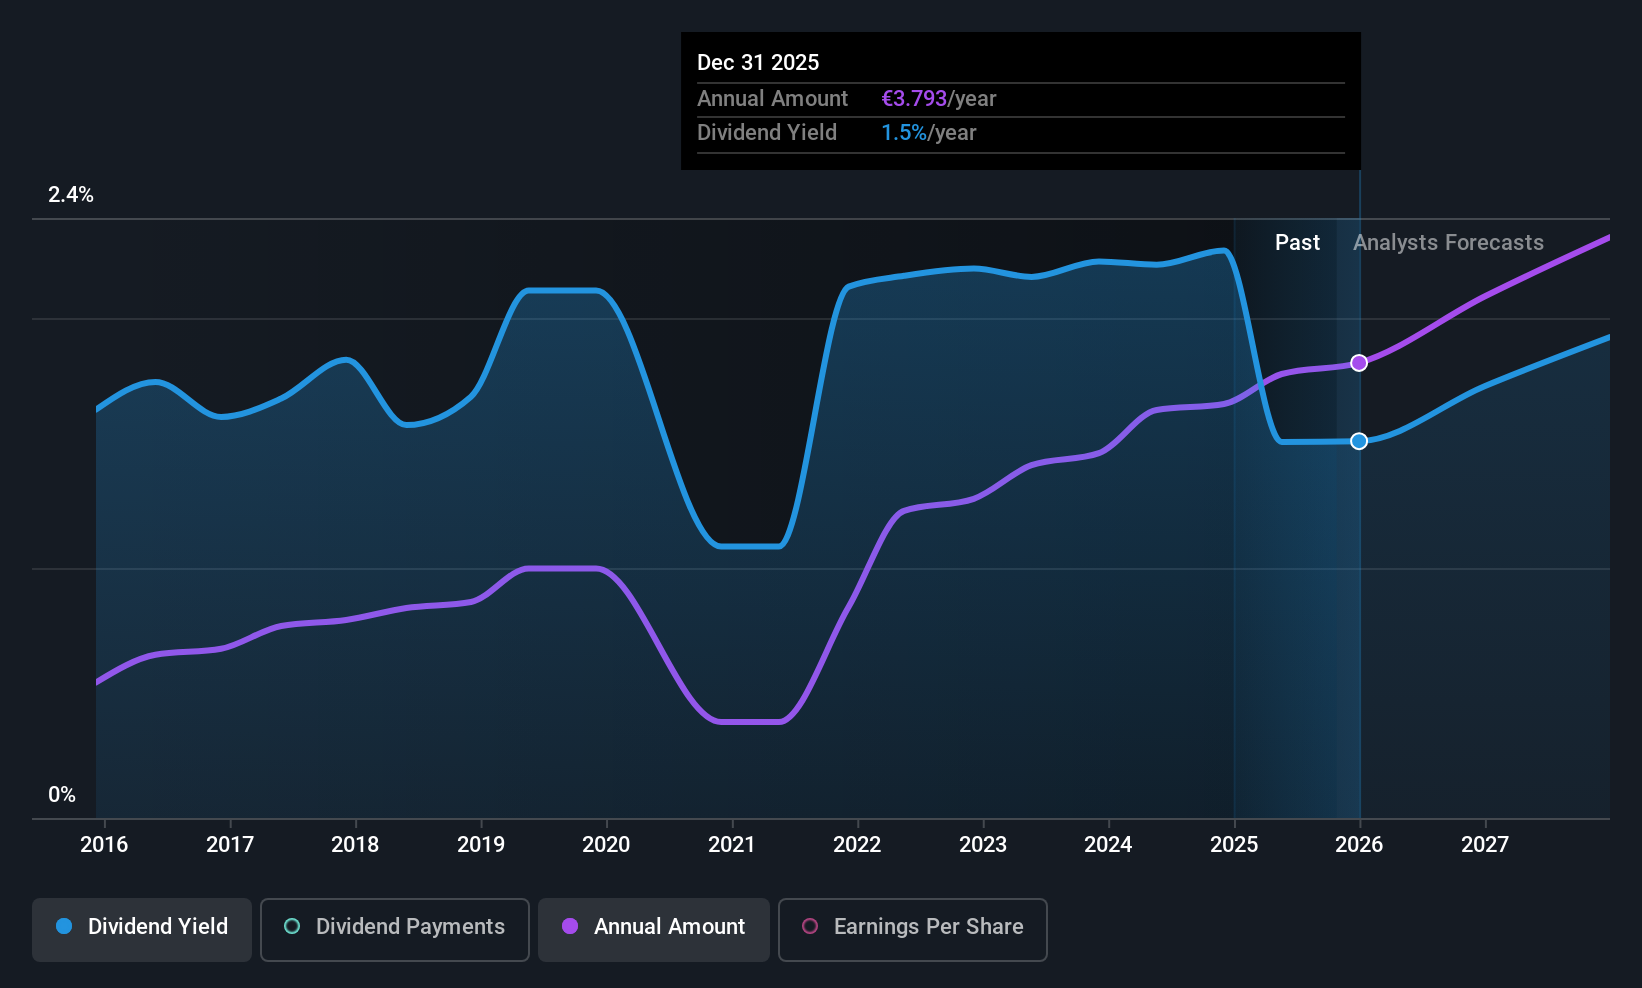This screenshot has height=988, width=1642.
Task: Select the 2027 x-axis label
Action: click(x=1485, y=844)
